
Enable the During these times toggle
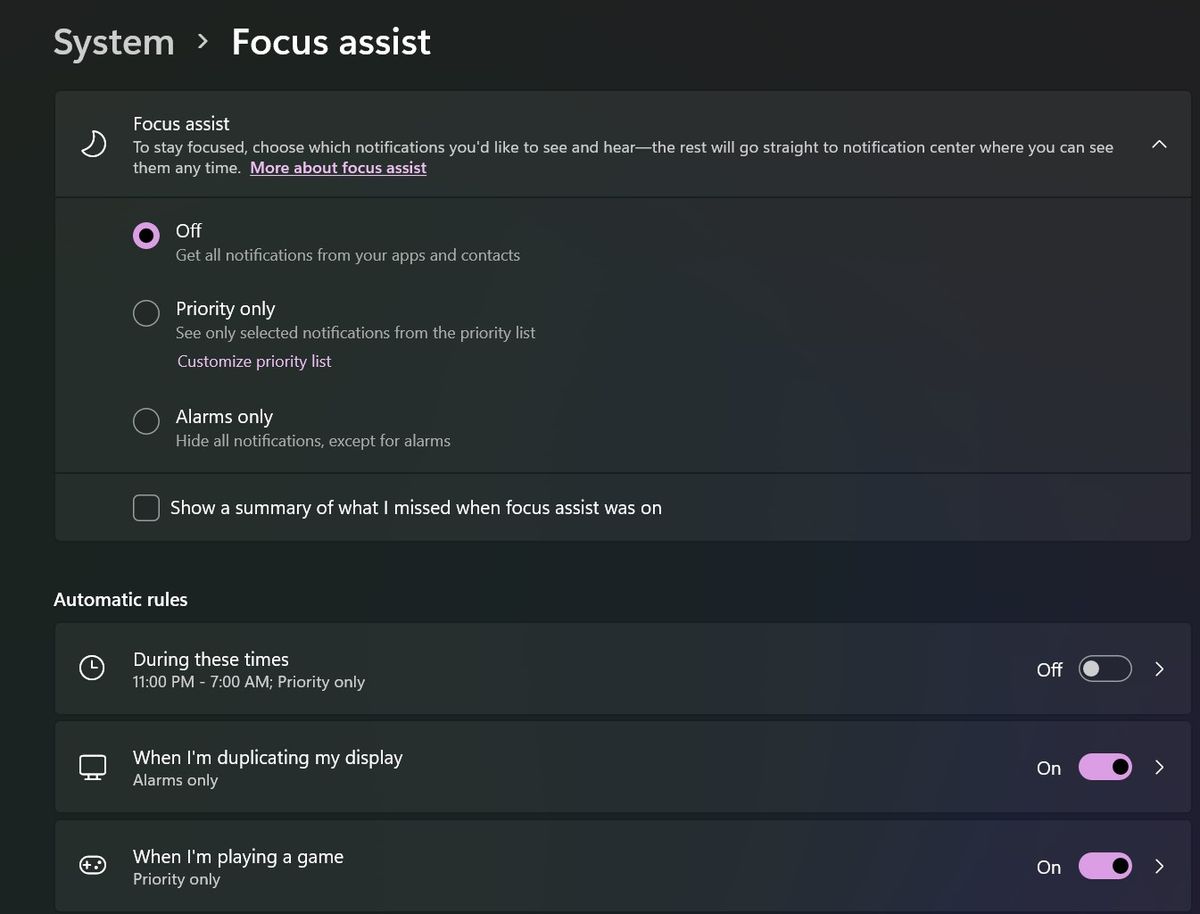coord(1104,669)
